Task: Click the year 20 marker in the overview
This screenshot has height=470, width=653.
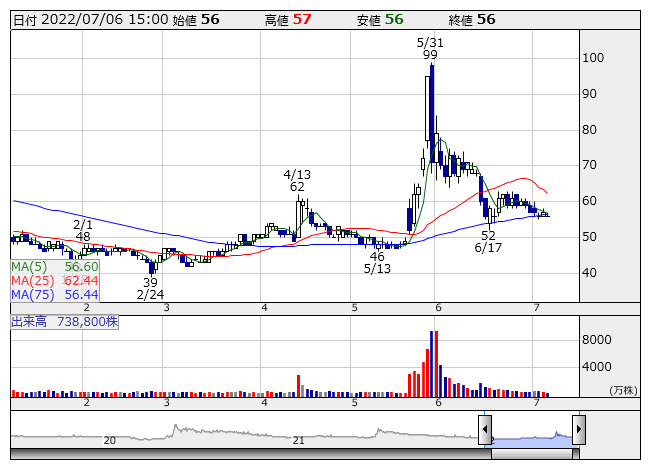Action: point(110,440)
